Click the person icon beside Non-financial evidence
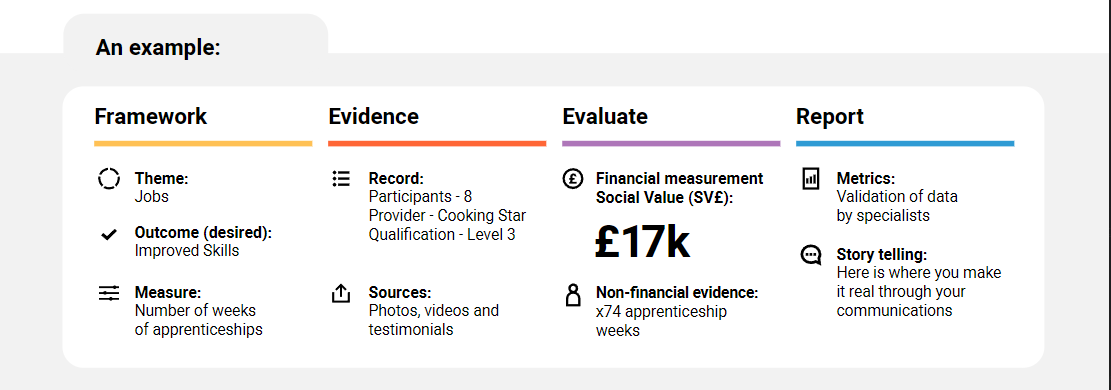The height and width of the screenshot is (390, 1111). (573, 294)
